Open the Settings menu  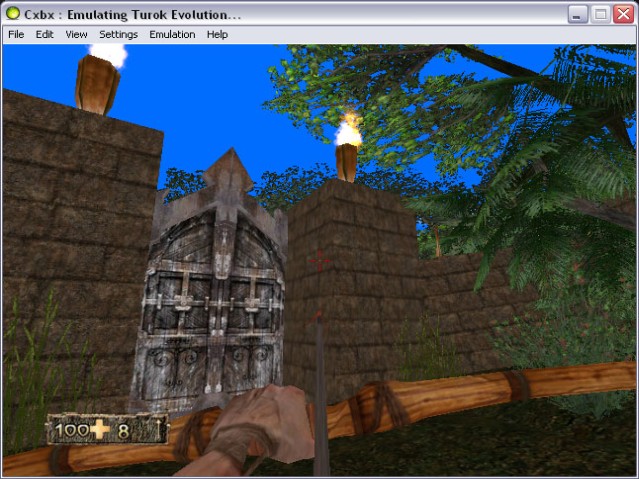[x=118, y=34]
